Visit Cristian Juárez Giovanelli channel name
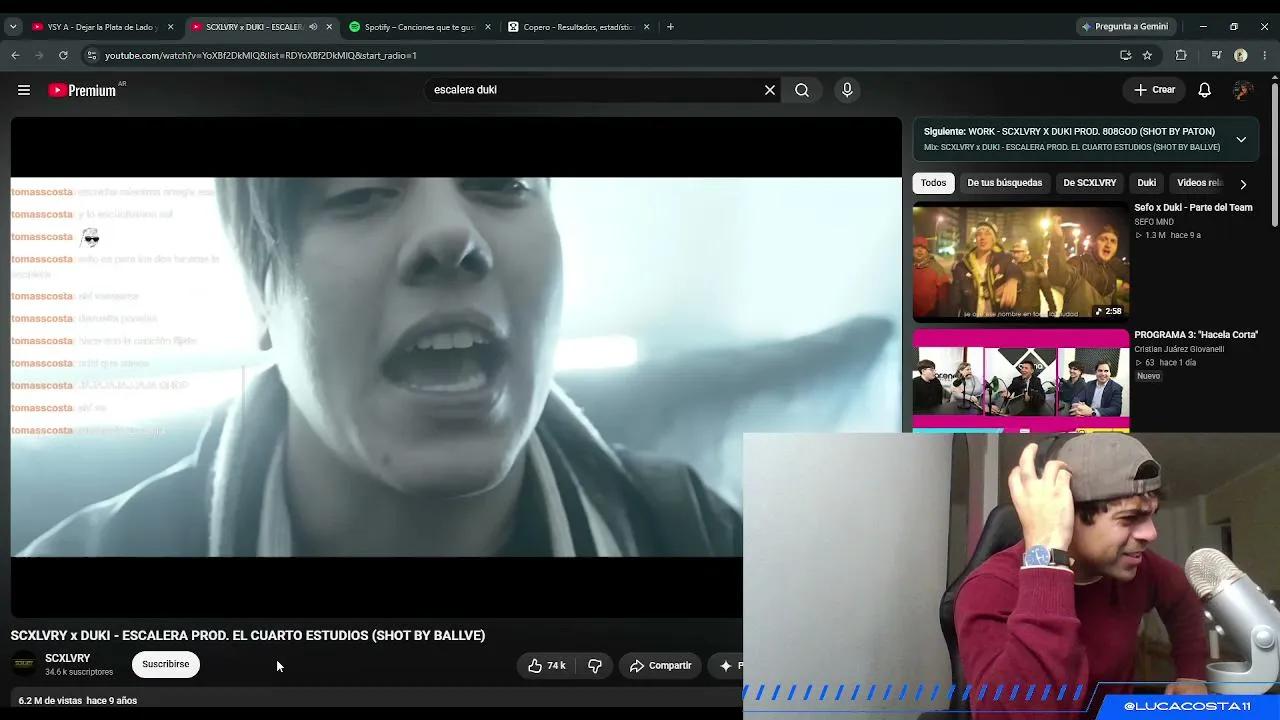1280x720 pixels. tap(1179, 349)
